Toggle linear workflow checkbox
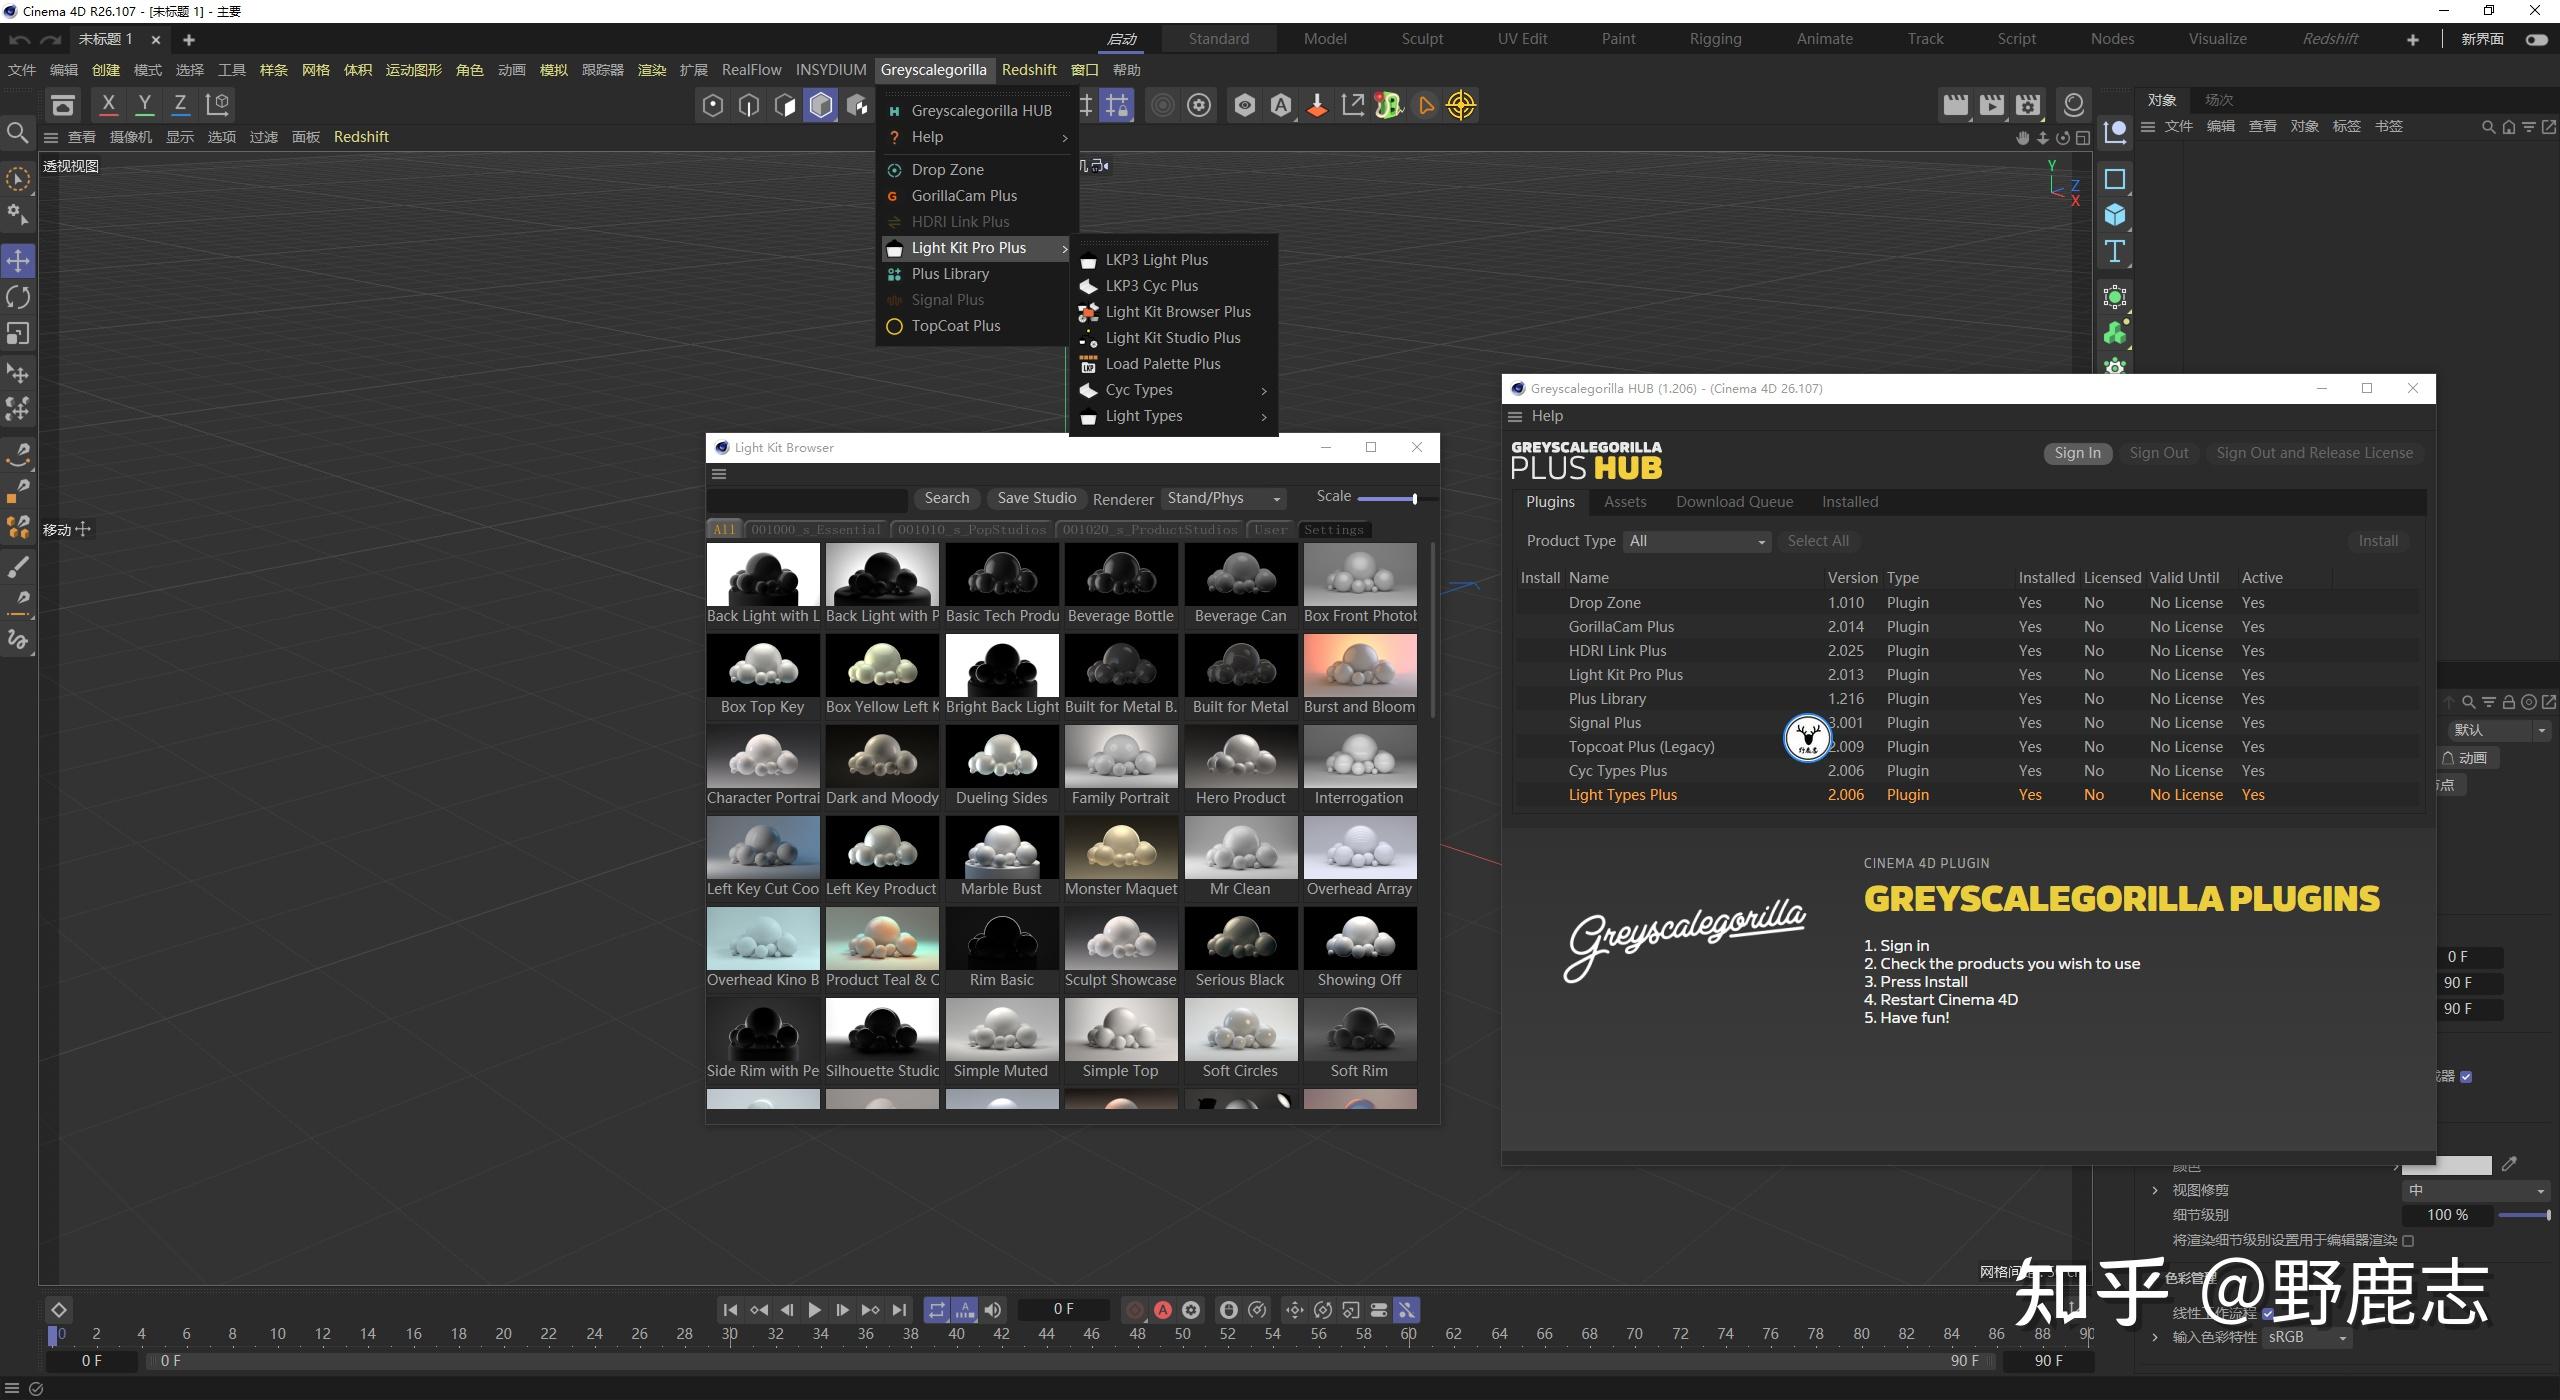Viewport: 2560px width, 1400px height. click(x=2268, y=1313)
